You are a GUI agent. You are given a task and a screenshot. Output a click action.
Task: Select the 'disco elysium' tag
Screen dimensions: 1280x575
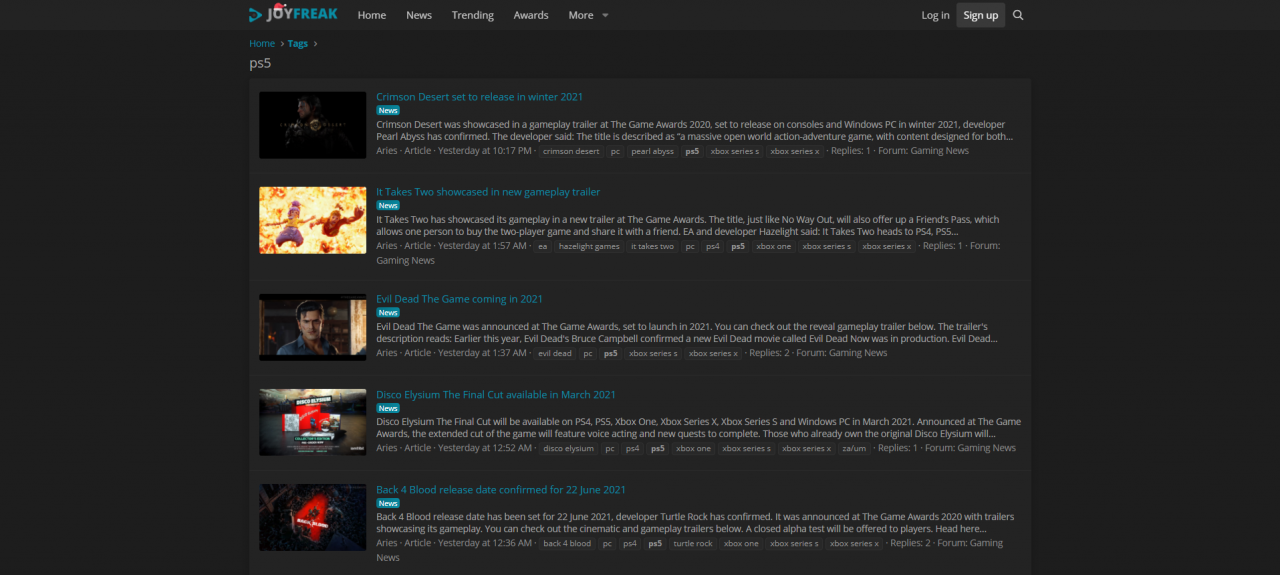(x=569, y=449)
